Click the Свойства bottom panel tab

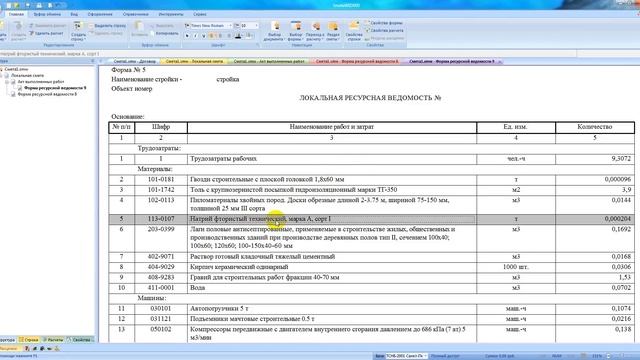80,340
